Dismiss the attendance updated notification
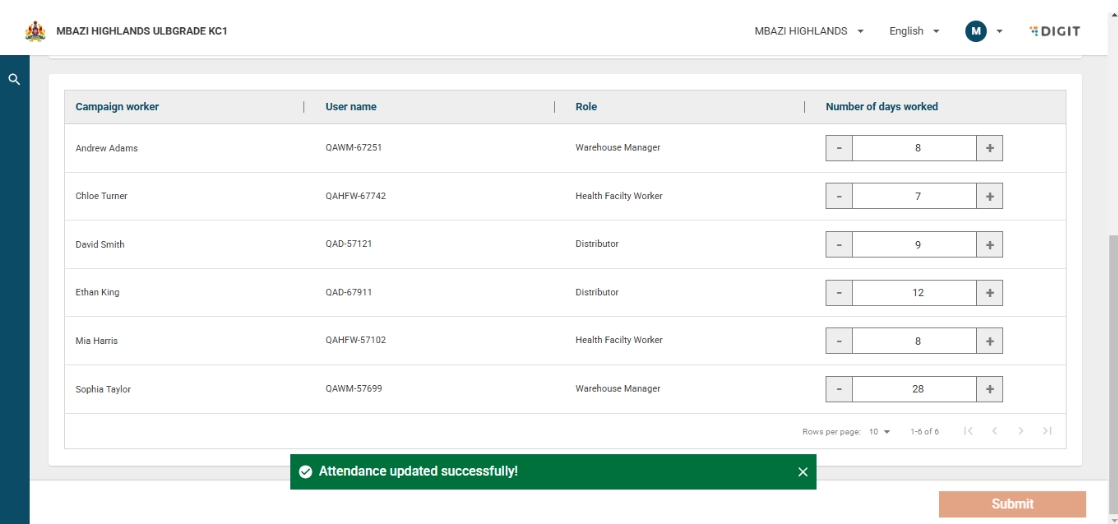The height and width of the screenshot is (524, 1118). click(802, 472)
